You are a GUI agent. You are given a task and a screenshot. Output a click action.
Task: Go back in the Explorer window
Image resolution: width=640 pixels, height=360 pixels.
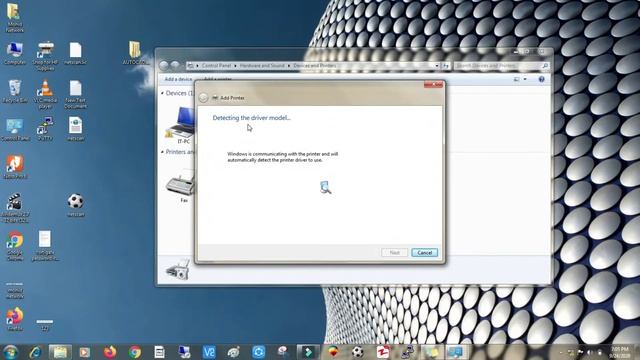coord(164,65)
